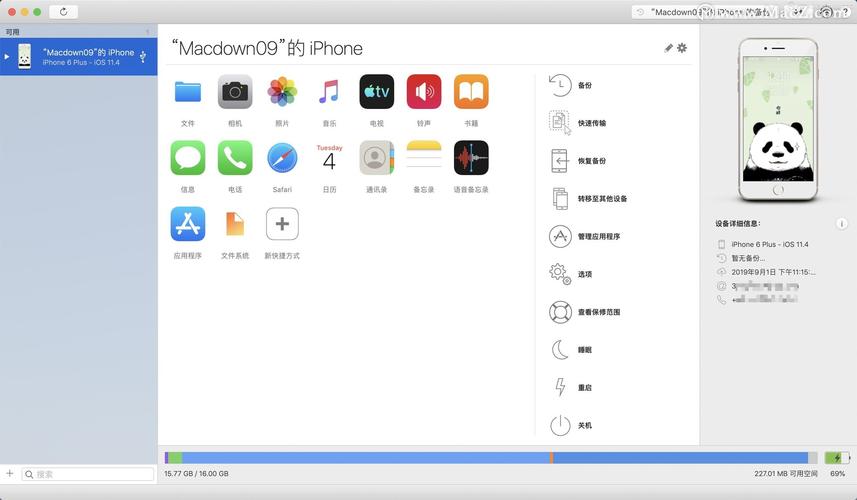The height and width of the screenshot is (500, 857).
Task: Open the 铃声 (Ringtones) icon
Action: [424, 92]
